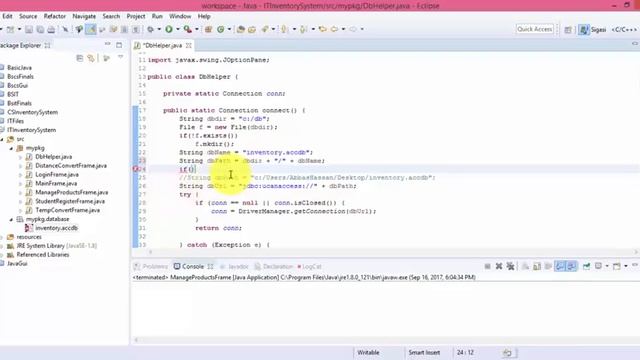Collapse the src folder node
Screen dimensions: 640x360
click(2, 139)
